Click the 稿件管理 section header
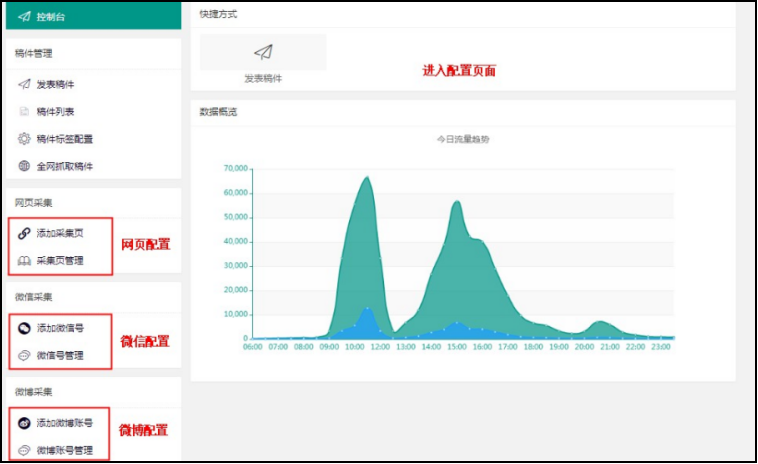This screenshot has width=758, height=464. [33, 54]
